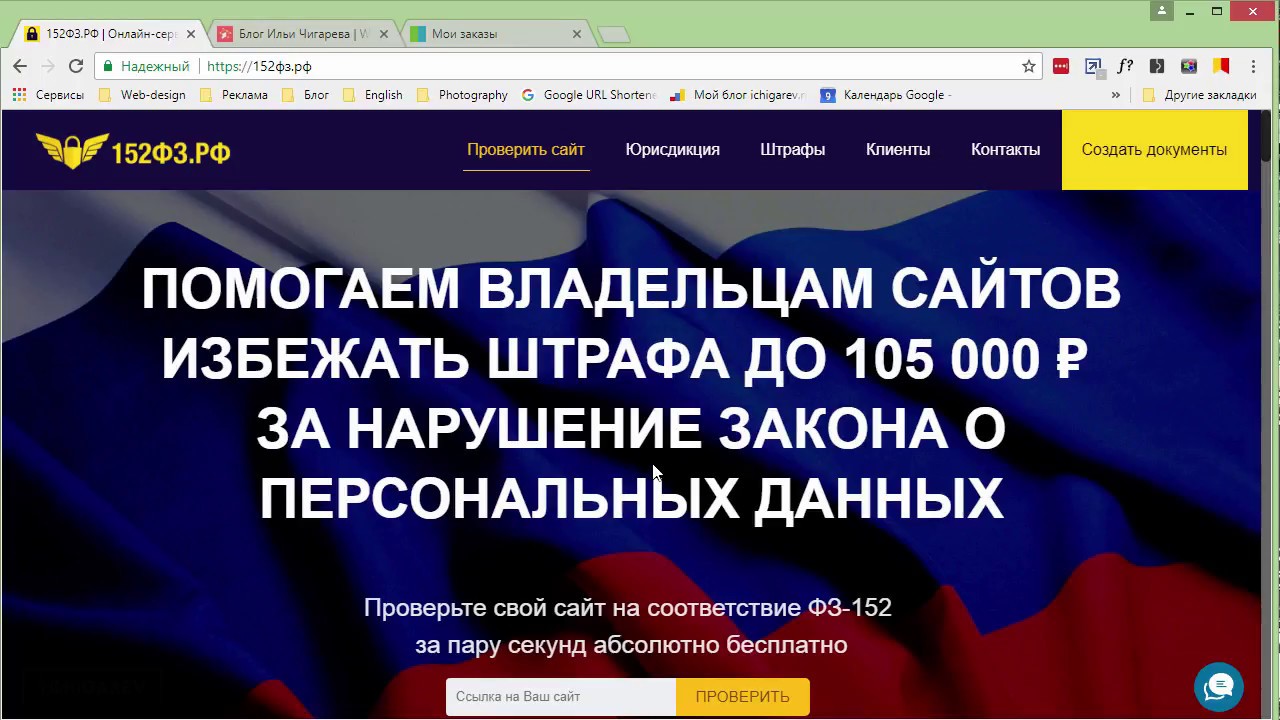Screen dimensions: 1280x720
Task: Click the browser Back arrow
Action: pos(20,66)
